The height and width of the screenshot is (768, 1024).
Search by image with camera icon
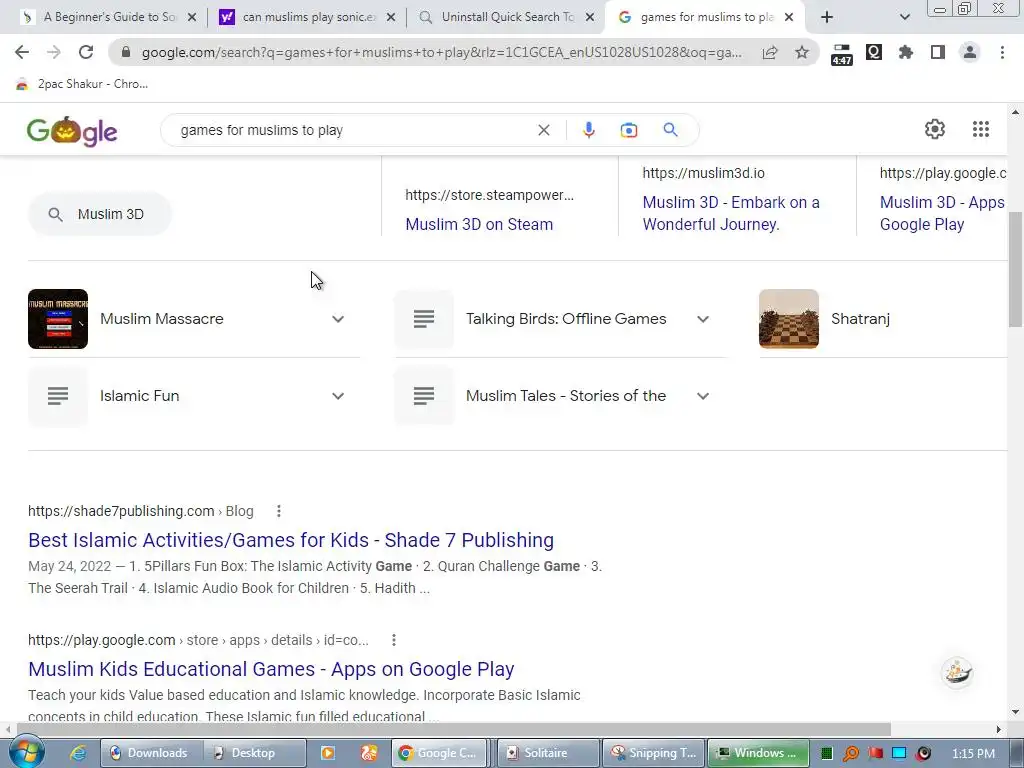tap(628, 130)
